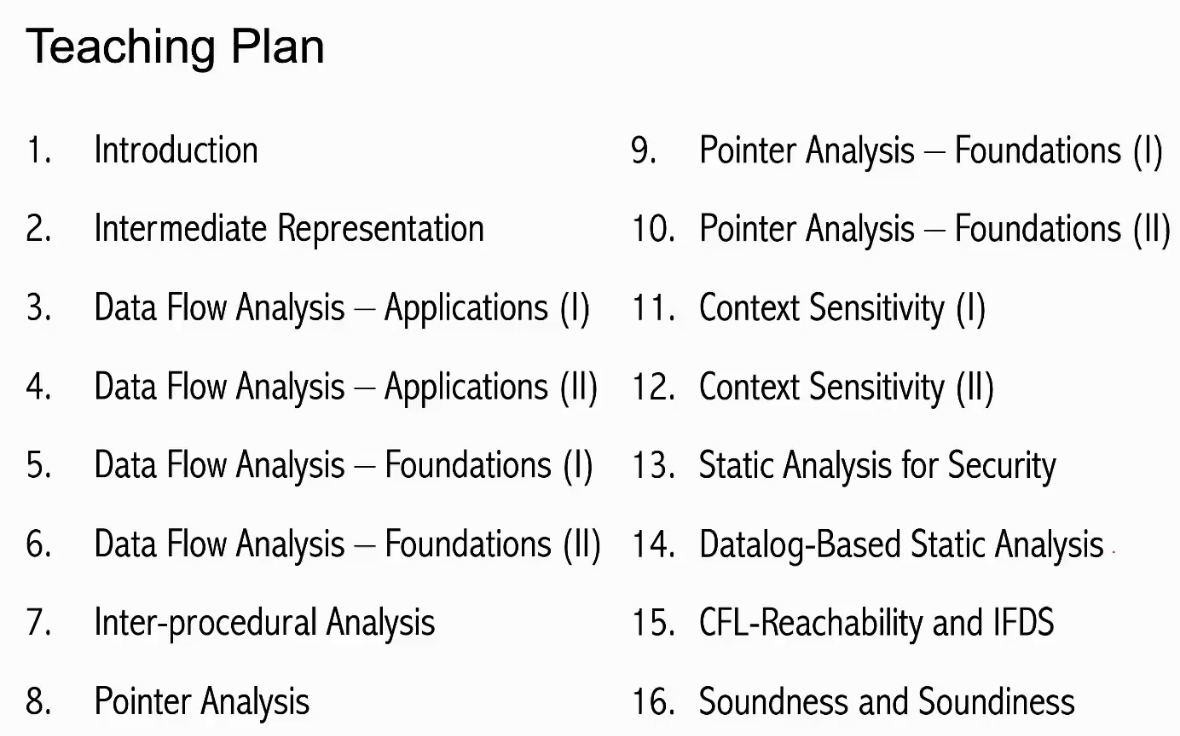The image size is (1180, 736).
Task: Click the red dot after Datalog-Based Static Analysis
Action: point(1113,552)
